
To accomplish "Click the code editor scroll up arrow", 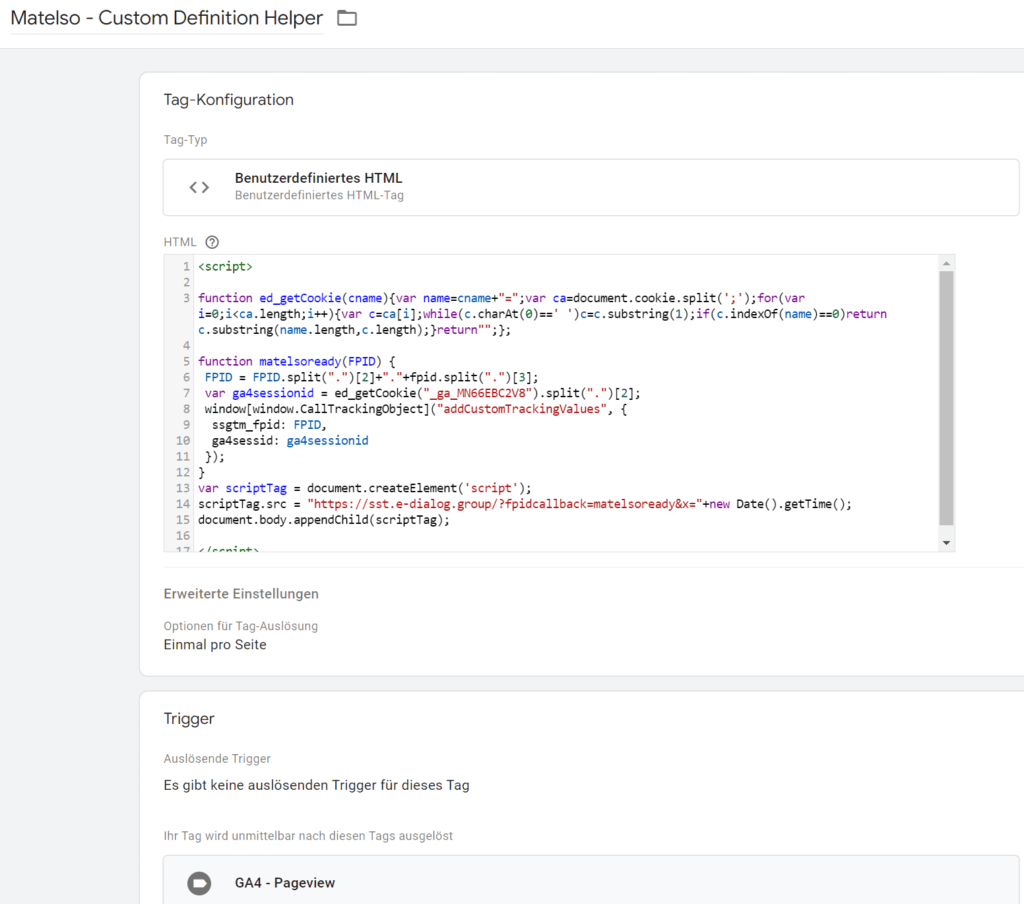I will 946,263.
